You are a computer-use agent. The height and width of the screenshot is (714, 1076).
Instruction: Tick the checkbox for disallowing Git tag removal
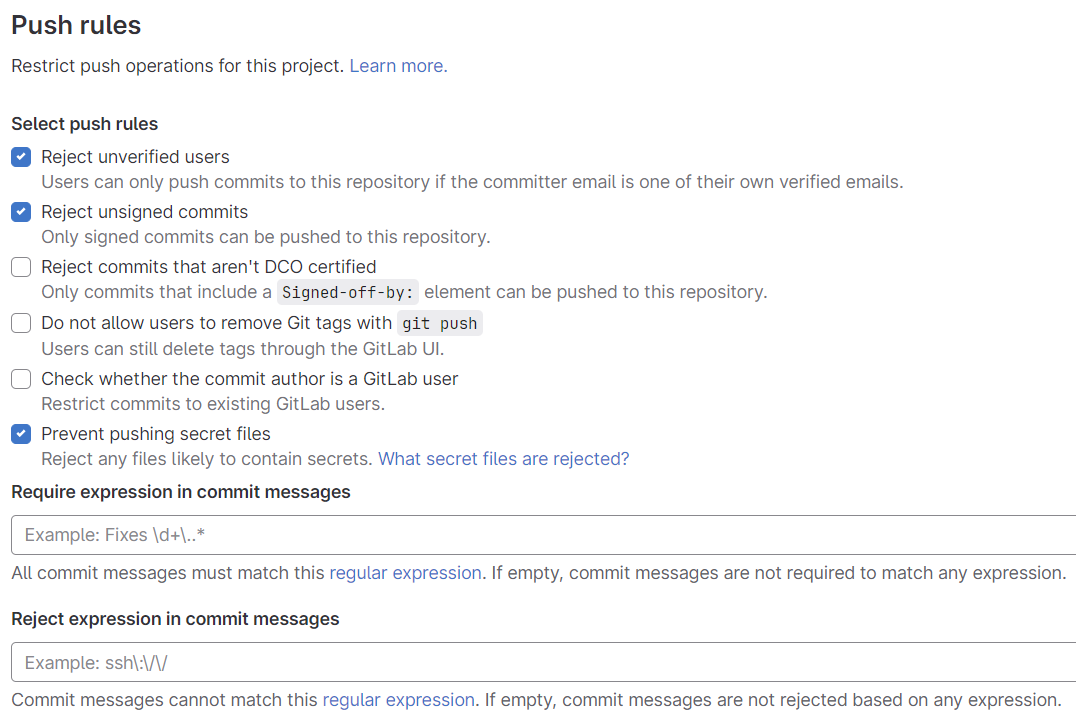(x=21, y=323)
